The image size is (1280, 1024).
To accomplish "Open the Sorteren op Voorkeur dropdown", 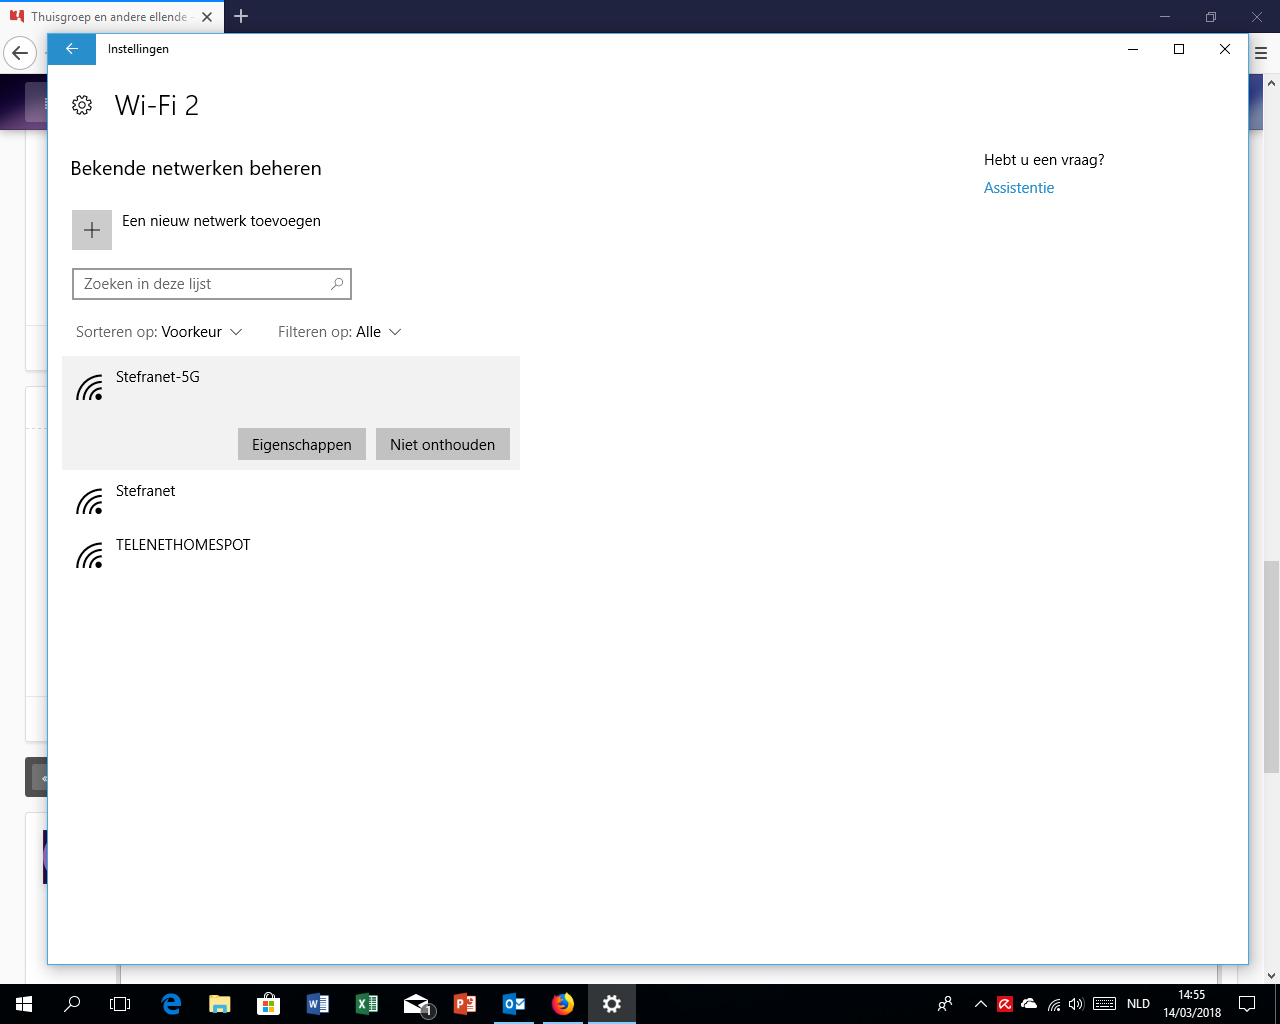I will point(159,332).
